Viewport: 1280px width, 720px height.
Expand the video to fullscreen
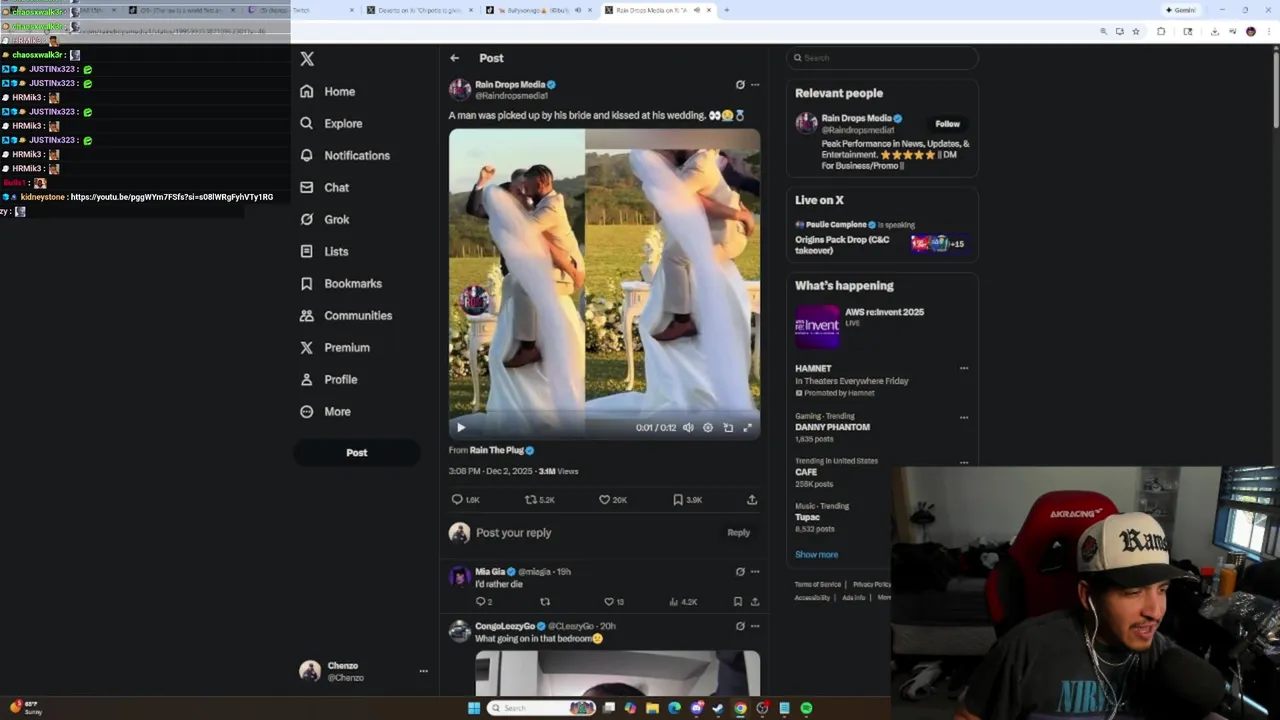tap(747, 427)
